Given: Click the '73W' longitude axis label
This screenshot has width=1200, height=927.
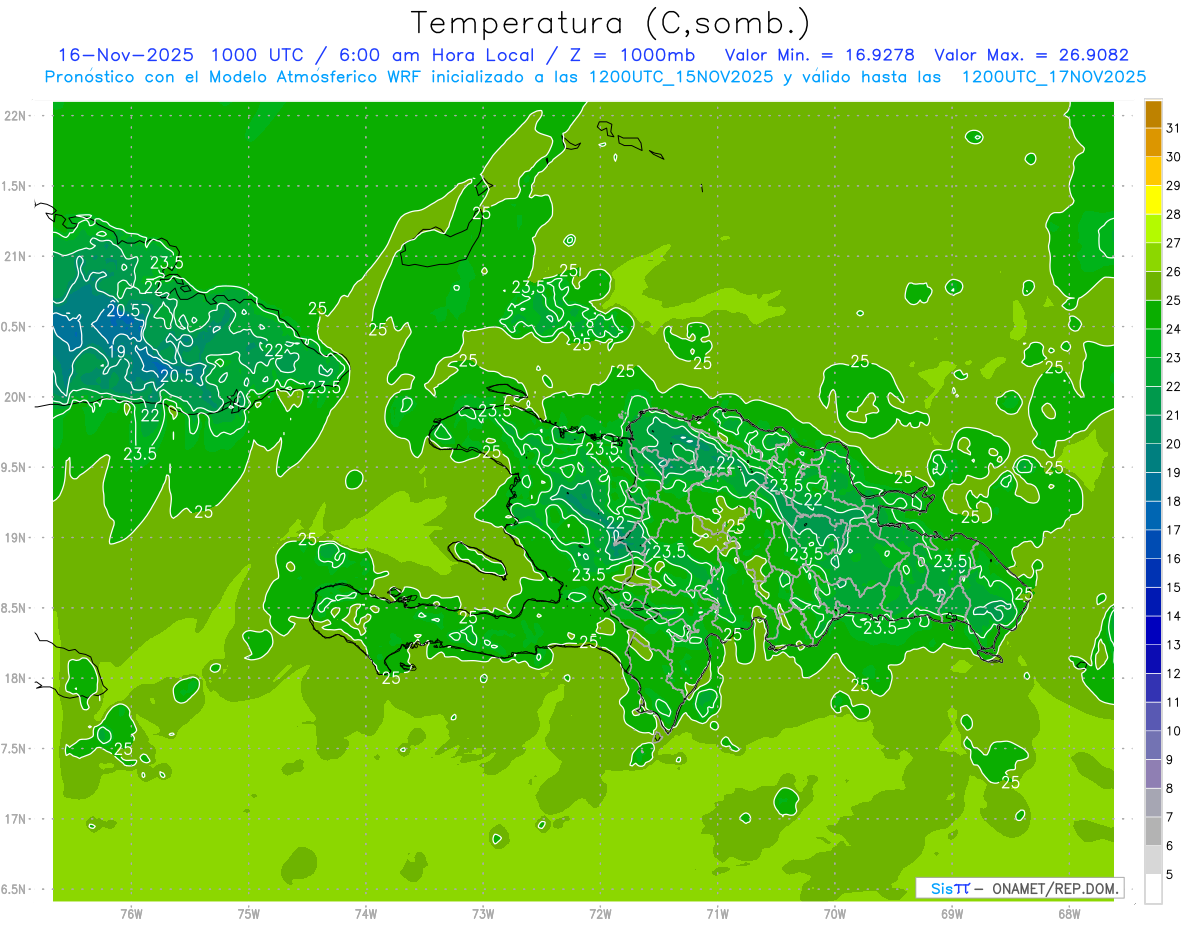Looking at the screenshot, I should (x=483, y=914).
